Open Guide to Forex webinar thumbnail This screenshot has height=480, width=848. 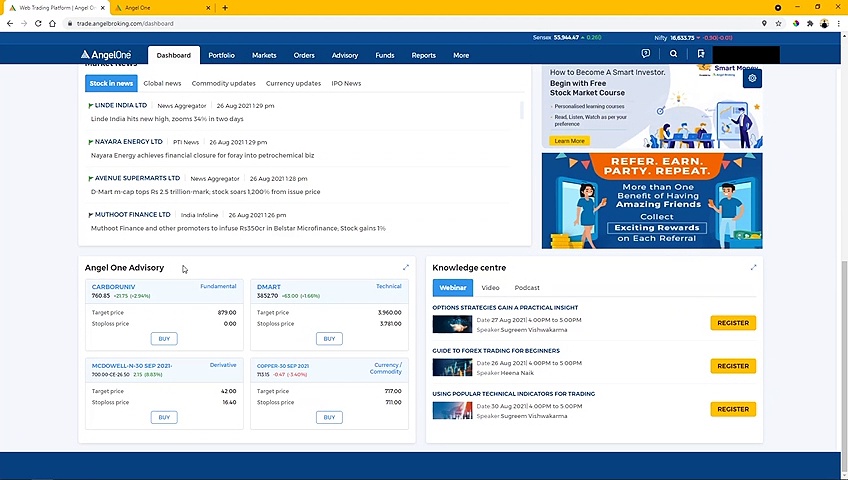tap(452, 367)
